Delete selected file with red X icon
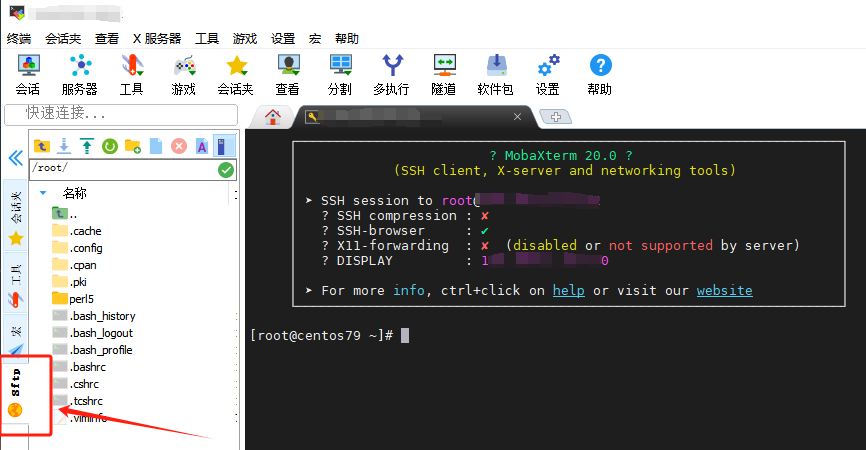This screenshot has height=450, width=866. [179, 146]
